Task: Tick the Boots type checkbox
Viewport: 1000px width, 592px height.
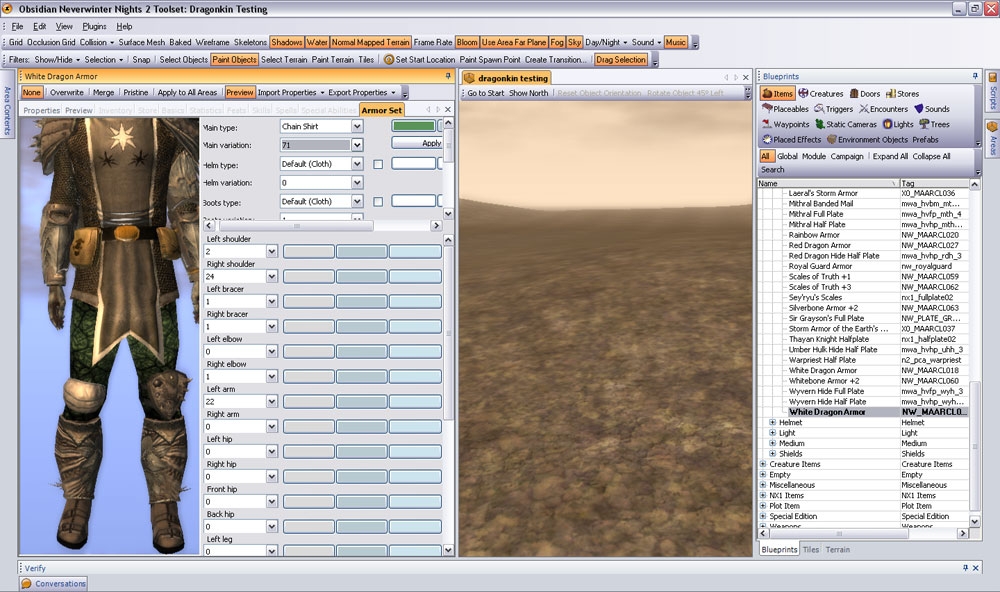Action: (378, 201)
